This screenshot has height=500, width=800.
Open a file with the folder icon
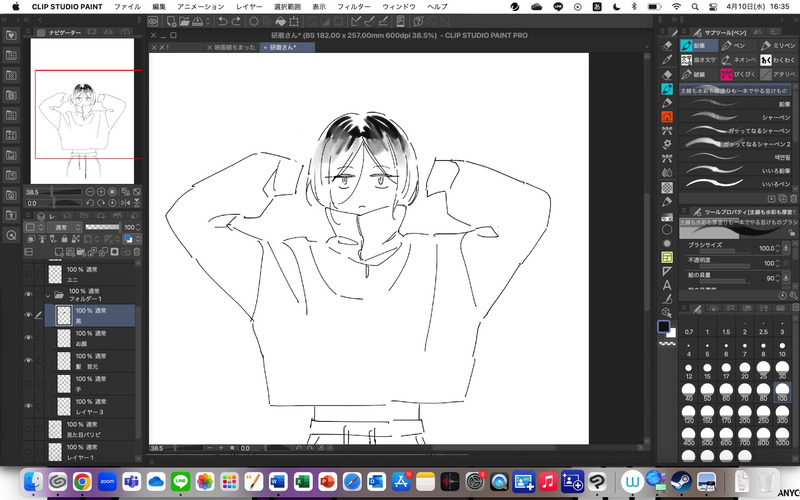click(184, 21)
